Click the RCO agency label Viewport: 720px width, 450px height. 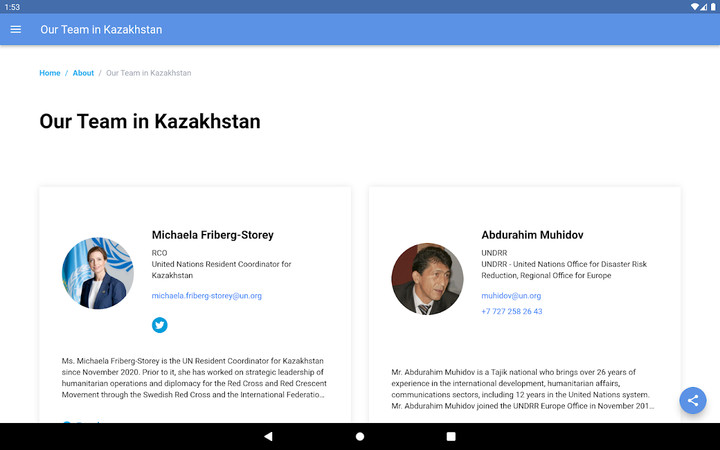tap(159, 253)
